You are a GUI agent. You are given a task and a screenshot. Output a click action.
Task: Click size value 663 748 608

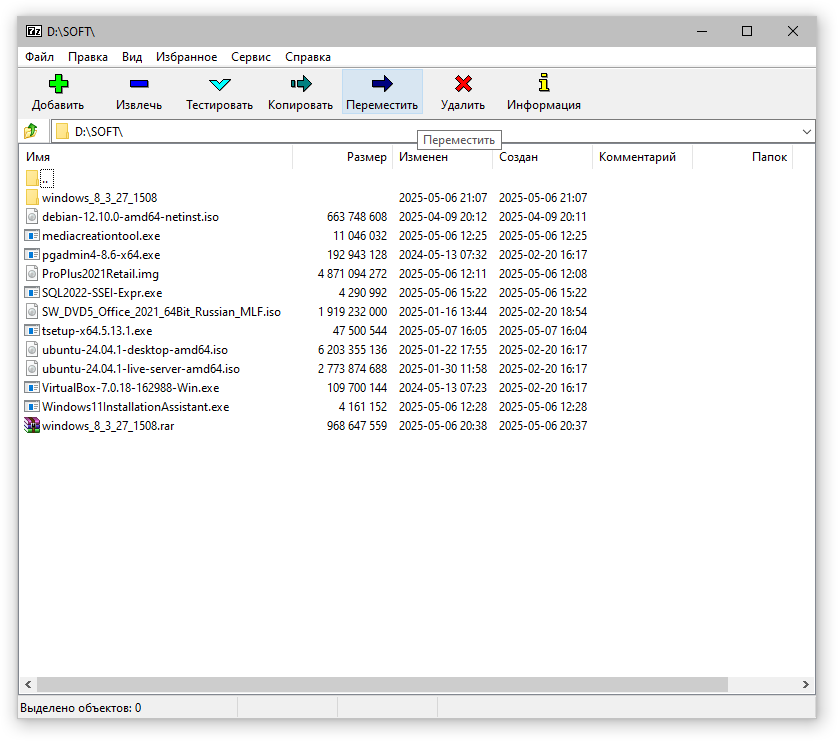[357, 217]
